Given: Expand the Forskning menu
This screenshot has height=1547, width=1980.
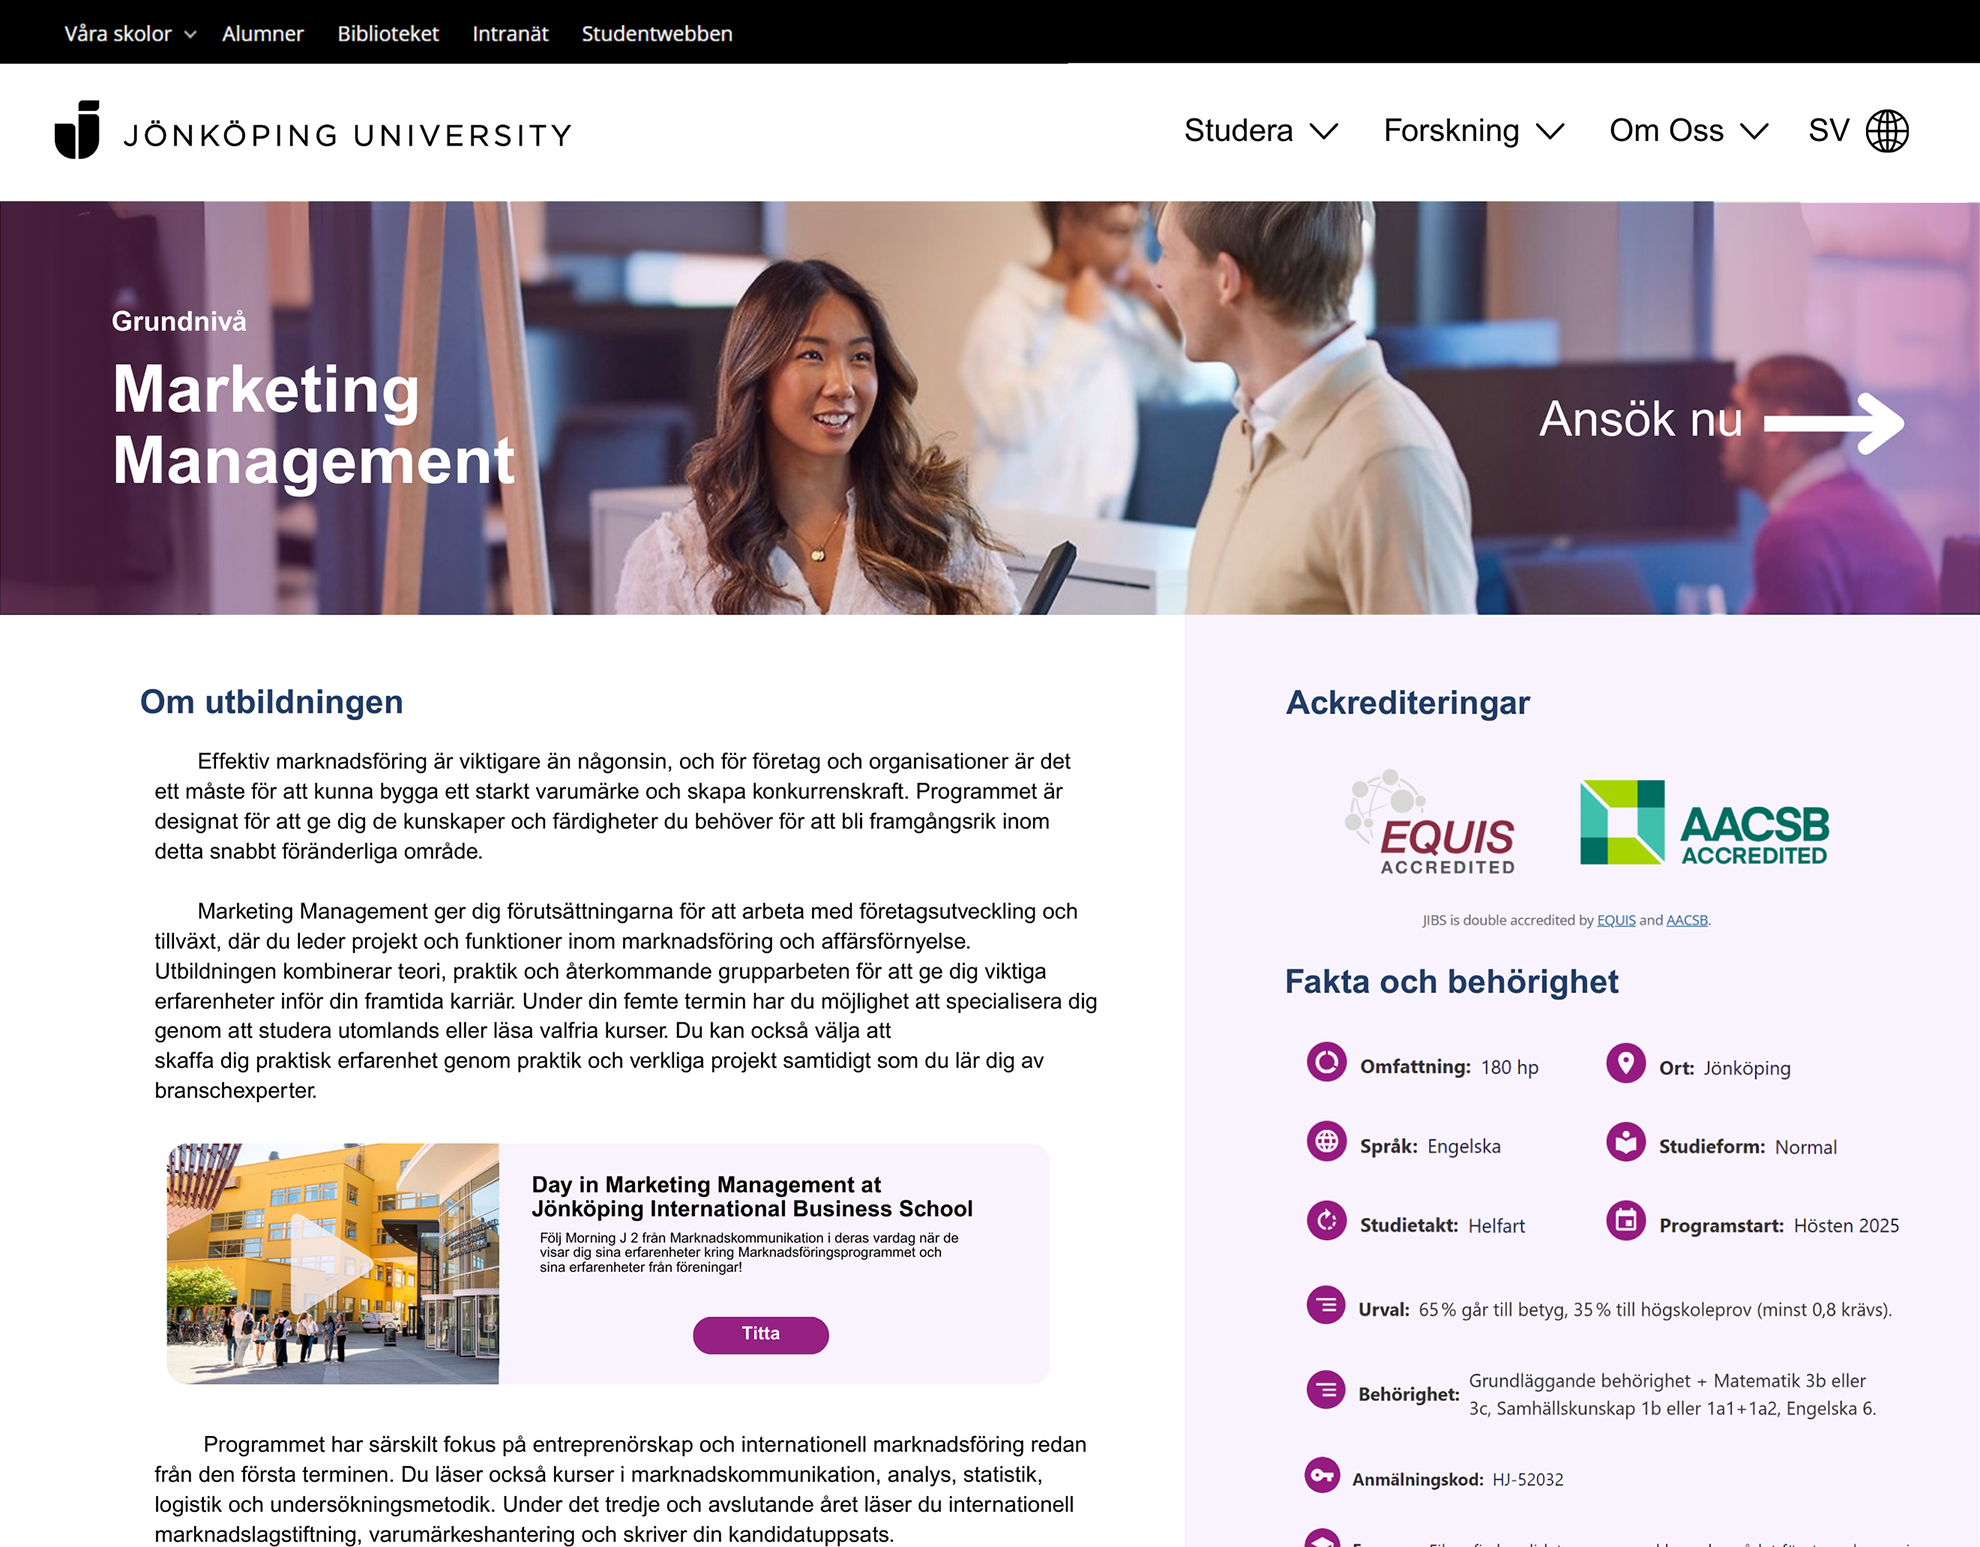Looking at the screenshot, I should (1474, 131).
